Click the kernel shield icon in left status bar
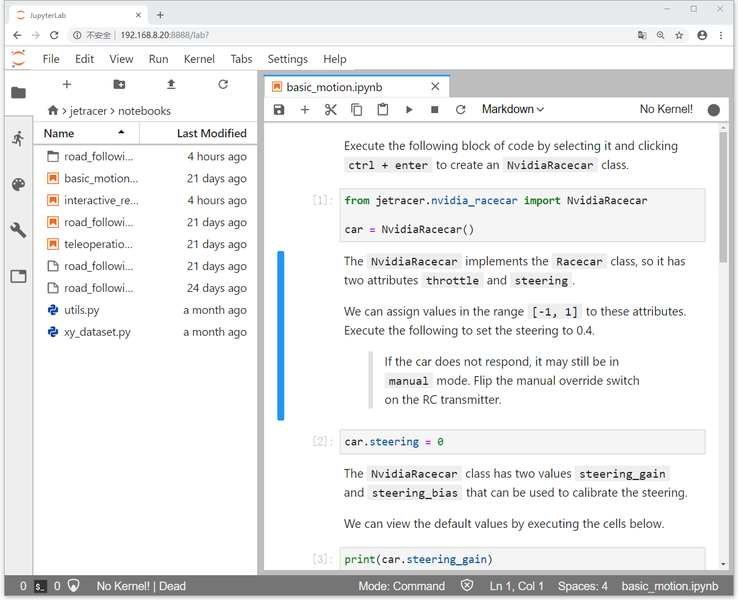Image resolution: width=738 pixels, height=600 pixels. [73, 586]
